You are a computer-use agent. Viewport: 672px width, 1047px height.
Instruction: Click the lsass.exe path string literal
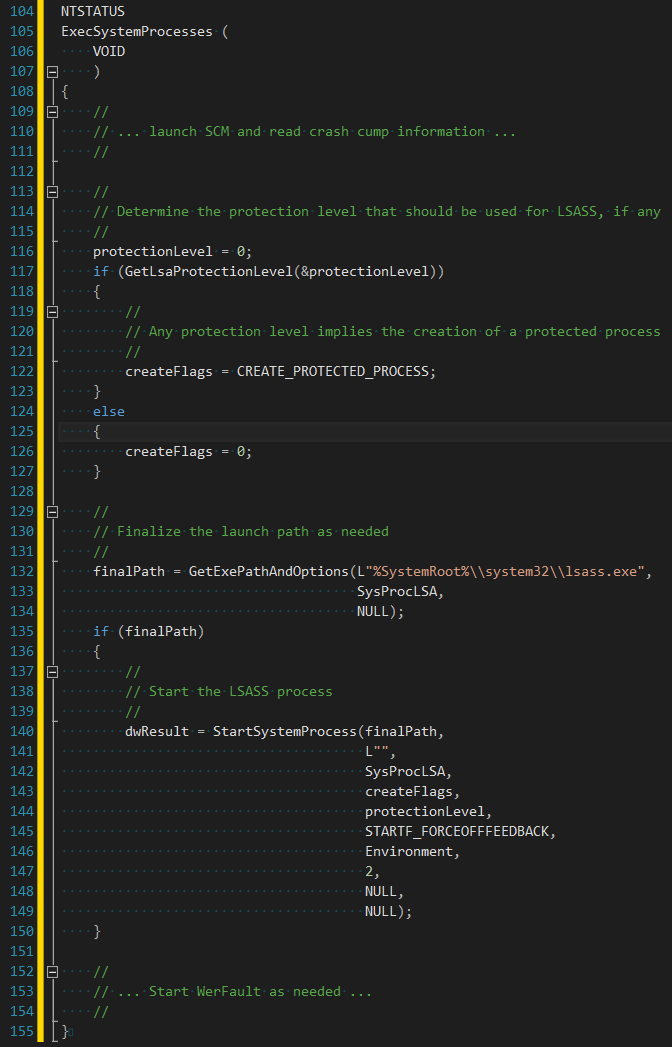[496, 571]
